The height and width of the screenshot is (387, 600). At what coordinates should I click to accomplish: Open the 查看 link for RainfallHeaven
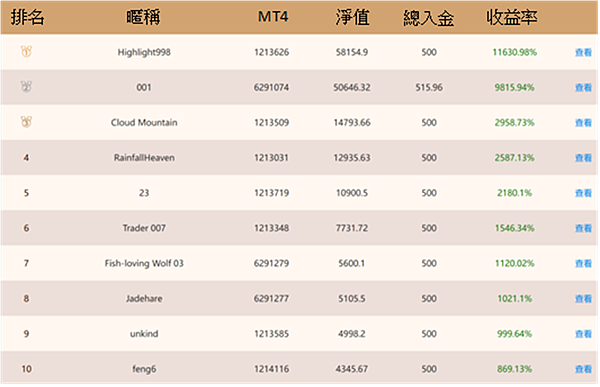583,158
